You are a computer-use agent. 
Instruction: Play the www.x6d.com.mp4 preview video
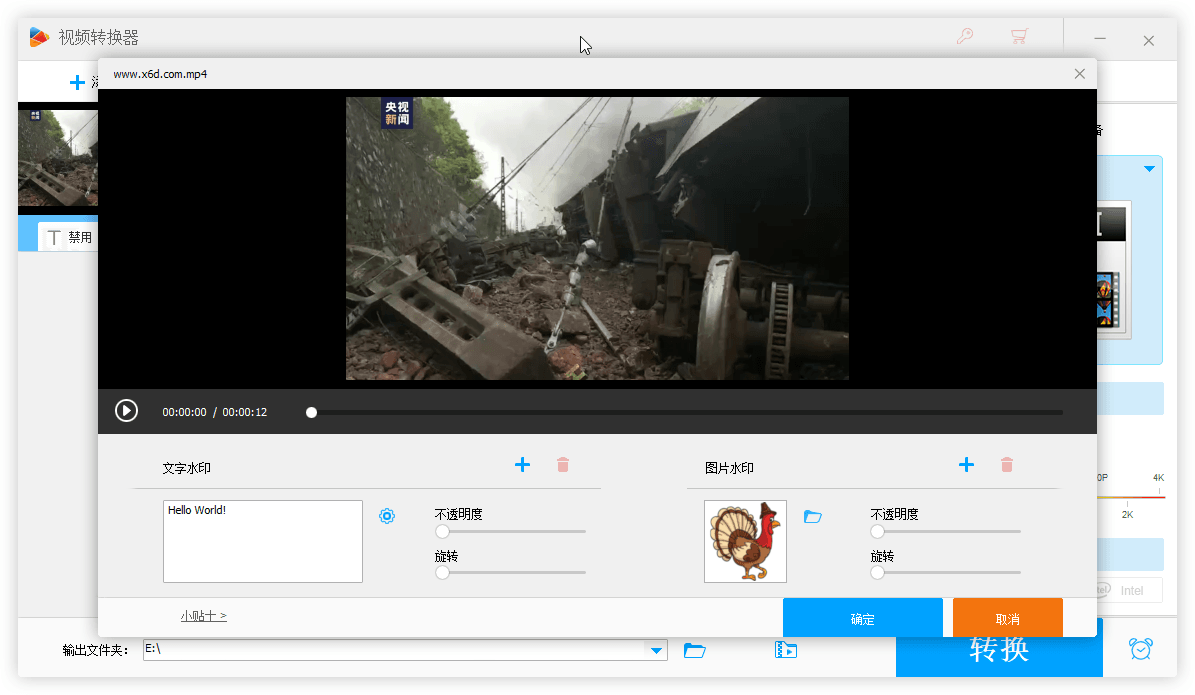click(126, 410)
